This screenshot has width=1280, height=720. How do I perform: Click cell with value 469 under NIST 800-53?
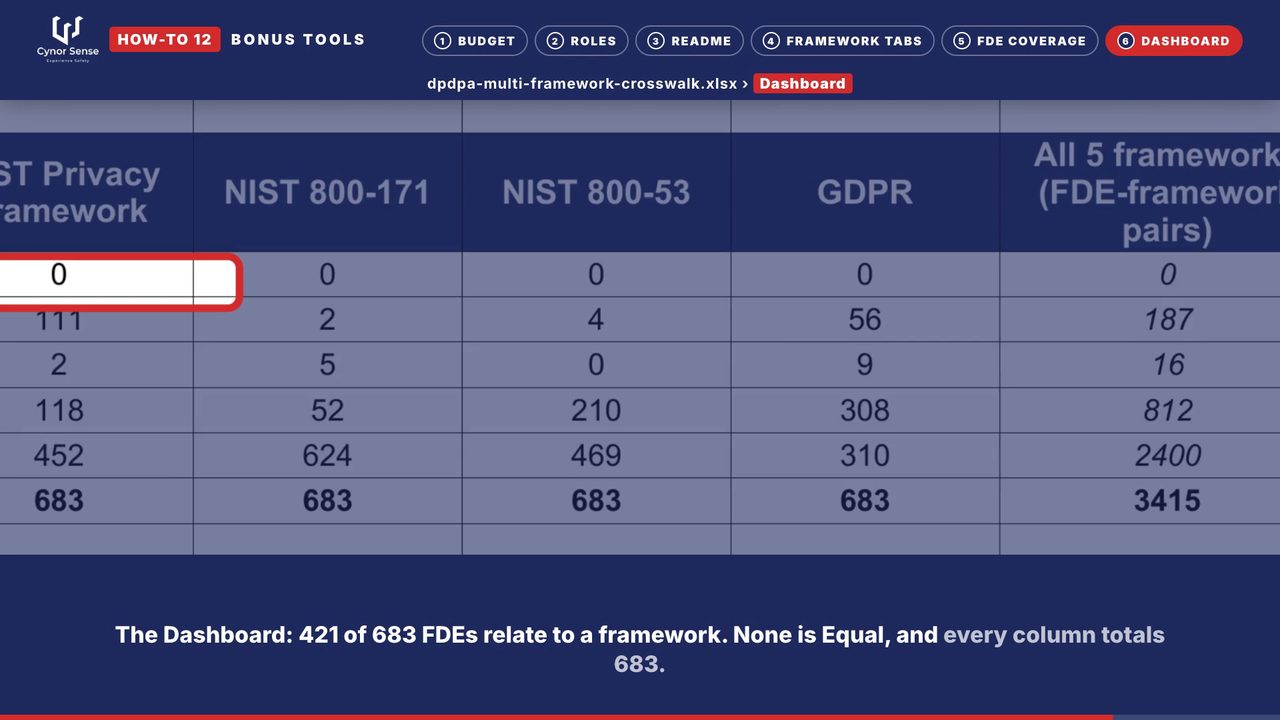tap(596, 455)
